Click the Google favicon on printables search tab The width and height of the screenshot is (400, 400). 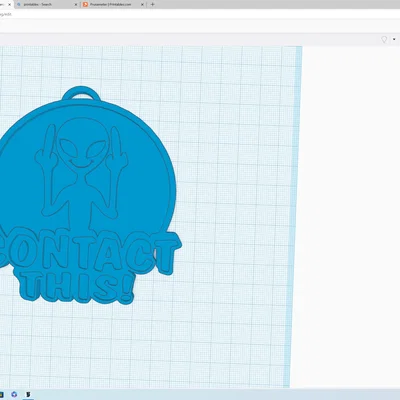pyautogui.click(x=18, y=4)
